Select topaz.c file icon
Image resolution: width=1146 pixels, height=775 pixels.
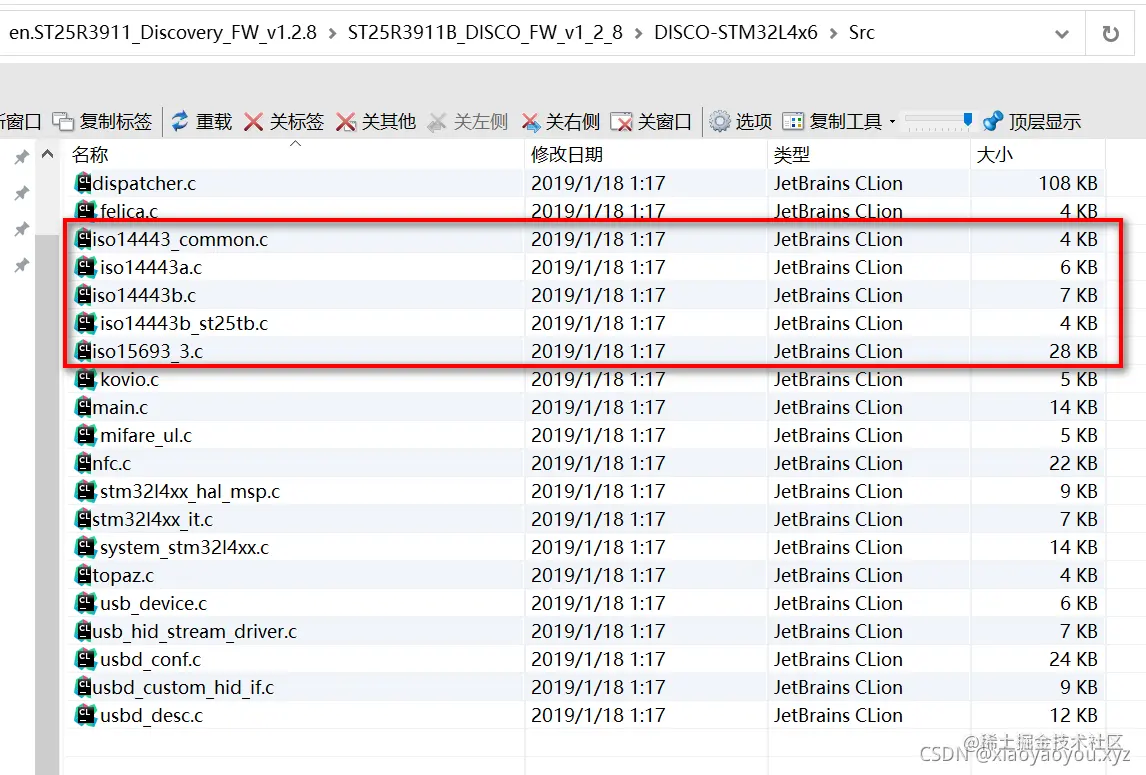(x=85, y=575)
